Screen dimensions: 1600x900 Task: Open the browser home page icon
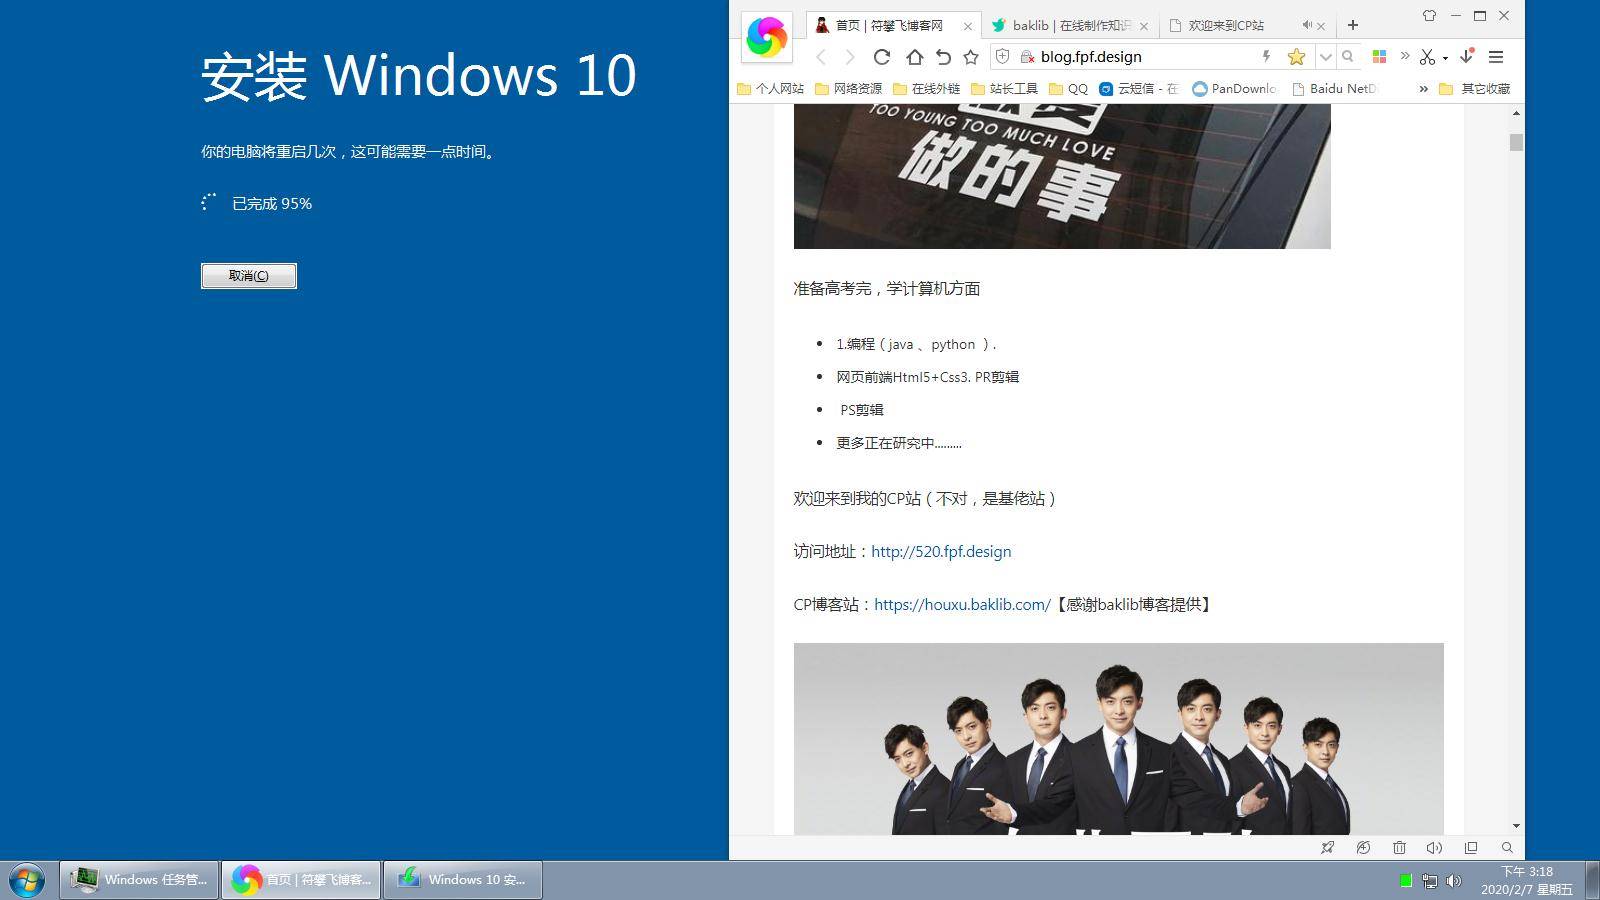pos(914,57)
